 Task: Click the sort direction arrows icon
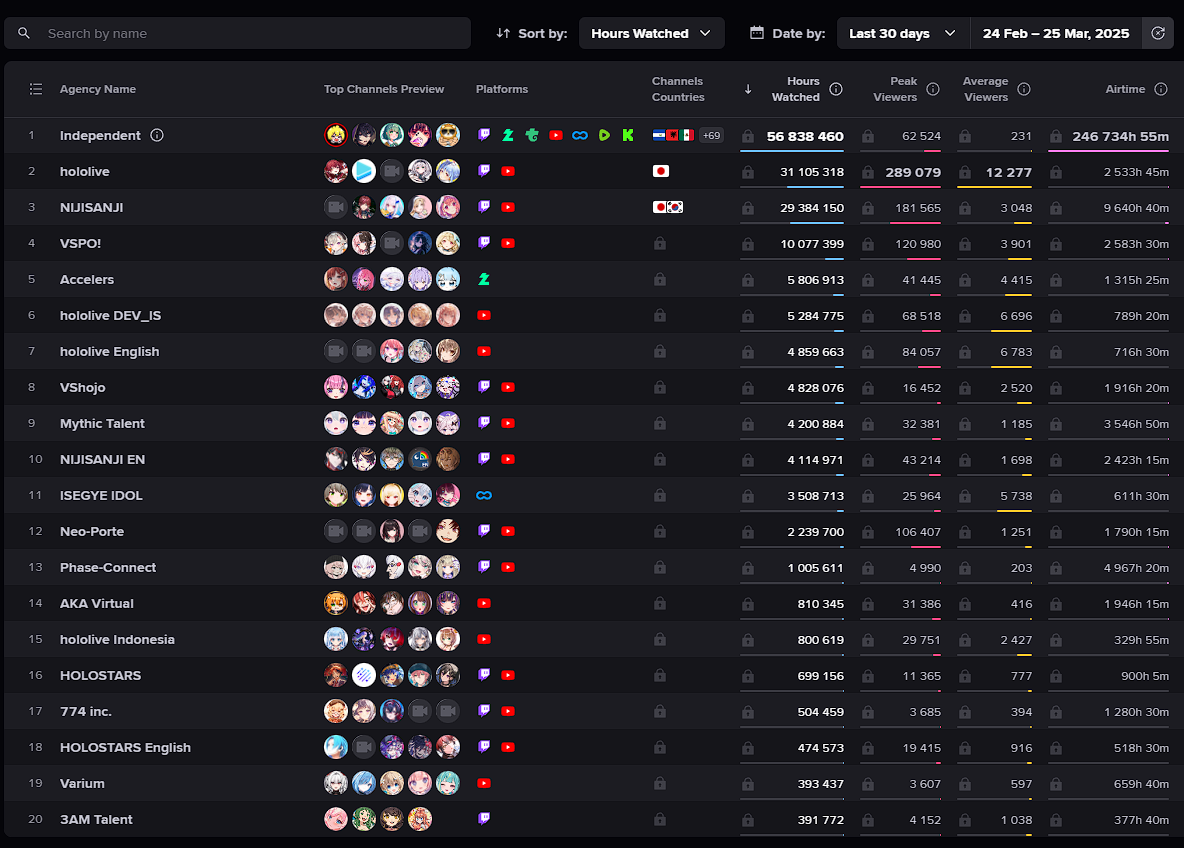click(x=503, y=33)
